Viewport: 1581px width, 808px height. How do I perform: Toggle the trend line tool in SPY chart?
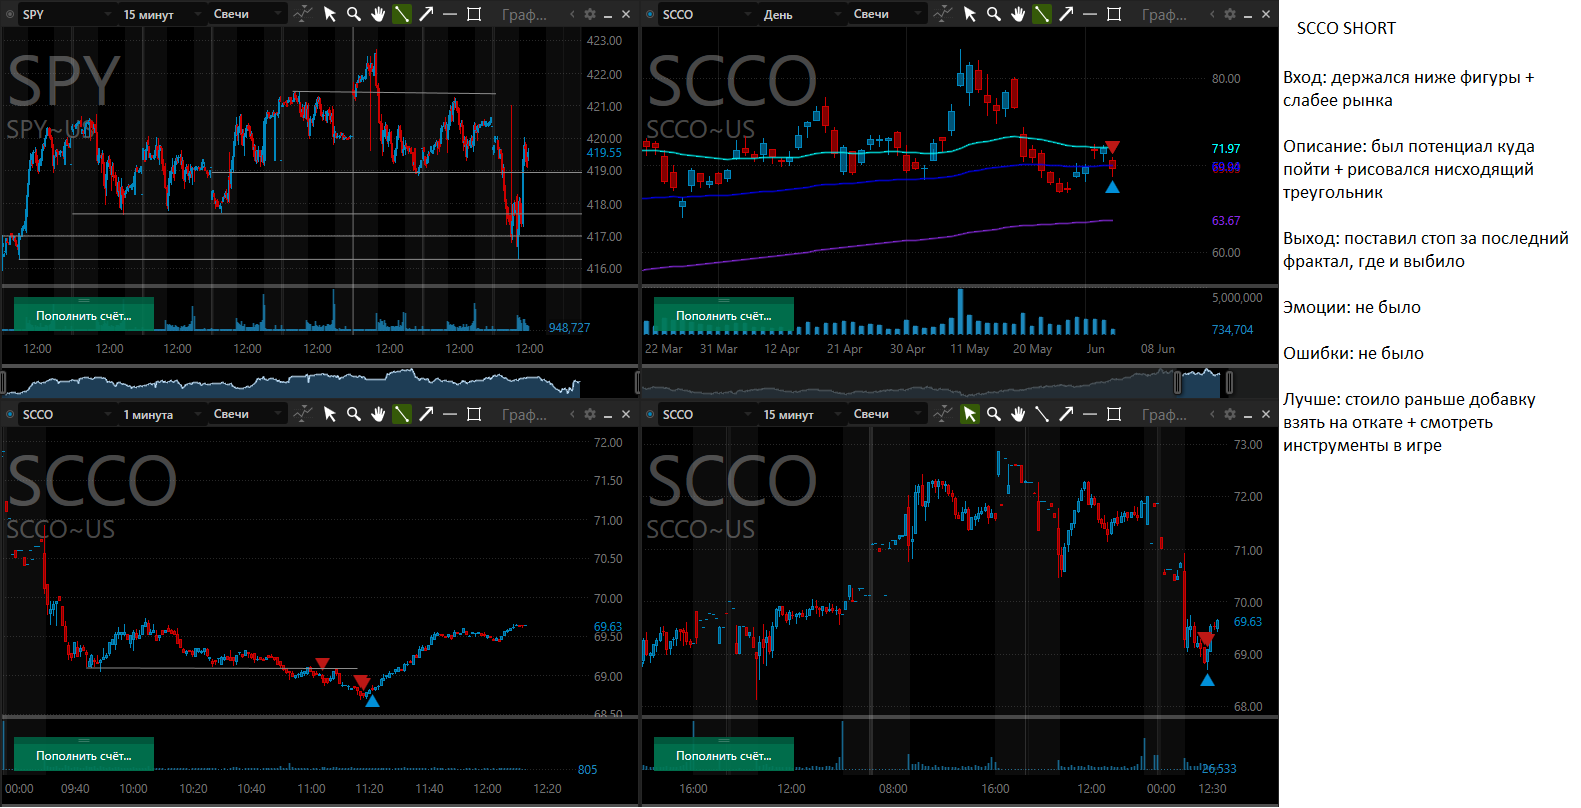point(402,14)
